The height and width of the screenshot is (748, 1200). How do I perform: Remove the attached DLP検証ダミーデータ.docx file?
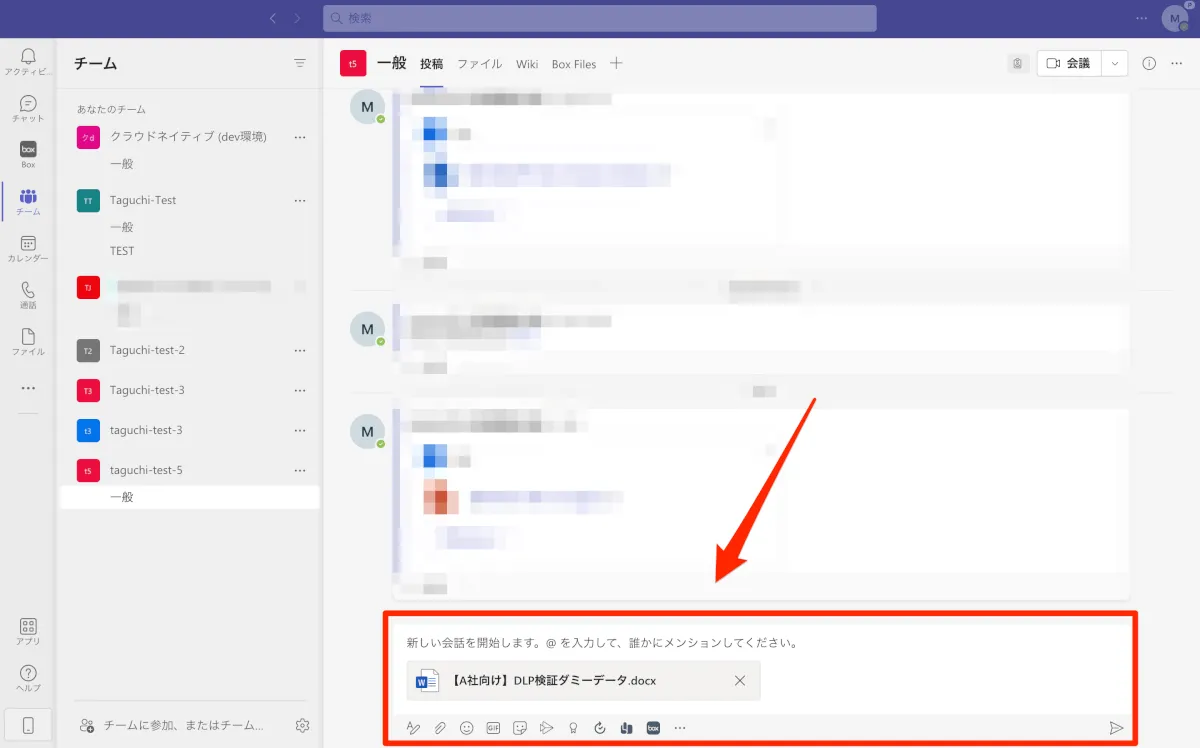[x=740, y=681]
